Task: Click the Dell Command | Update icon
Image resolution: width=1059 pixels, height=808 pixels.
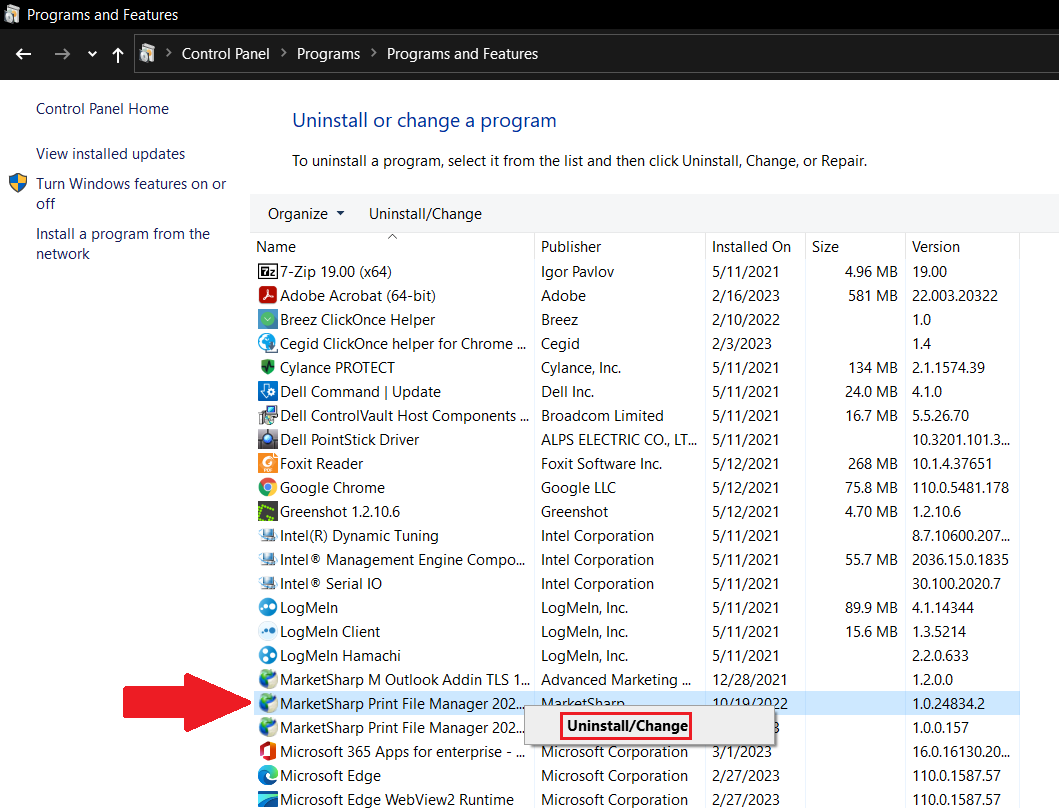Action: coord(268,391)
